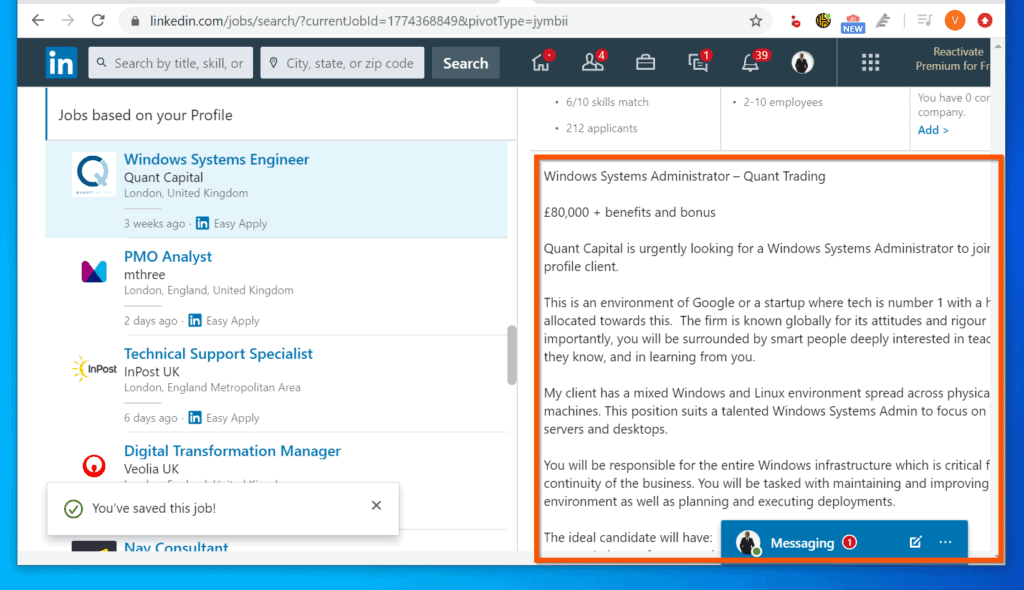Screen dimensions: 1024x590
Task: Click the red update icon in browser toolbar
Action: click(985, 21)
